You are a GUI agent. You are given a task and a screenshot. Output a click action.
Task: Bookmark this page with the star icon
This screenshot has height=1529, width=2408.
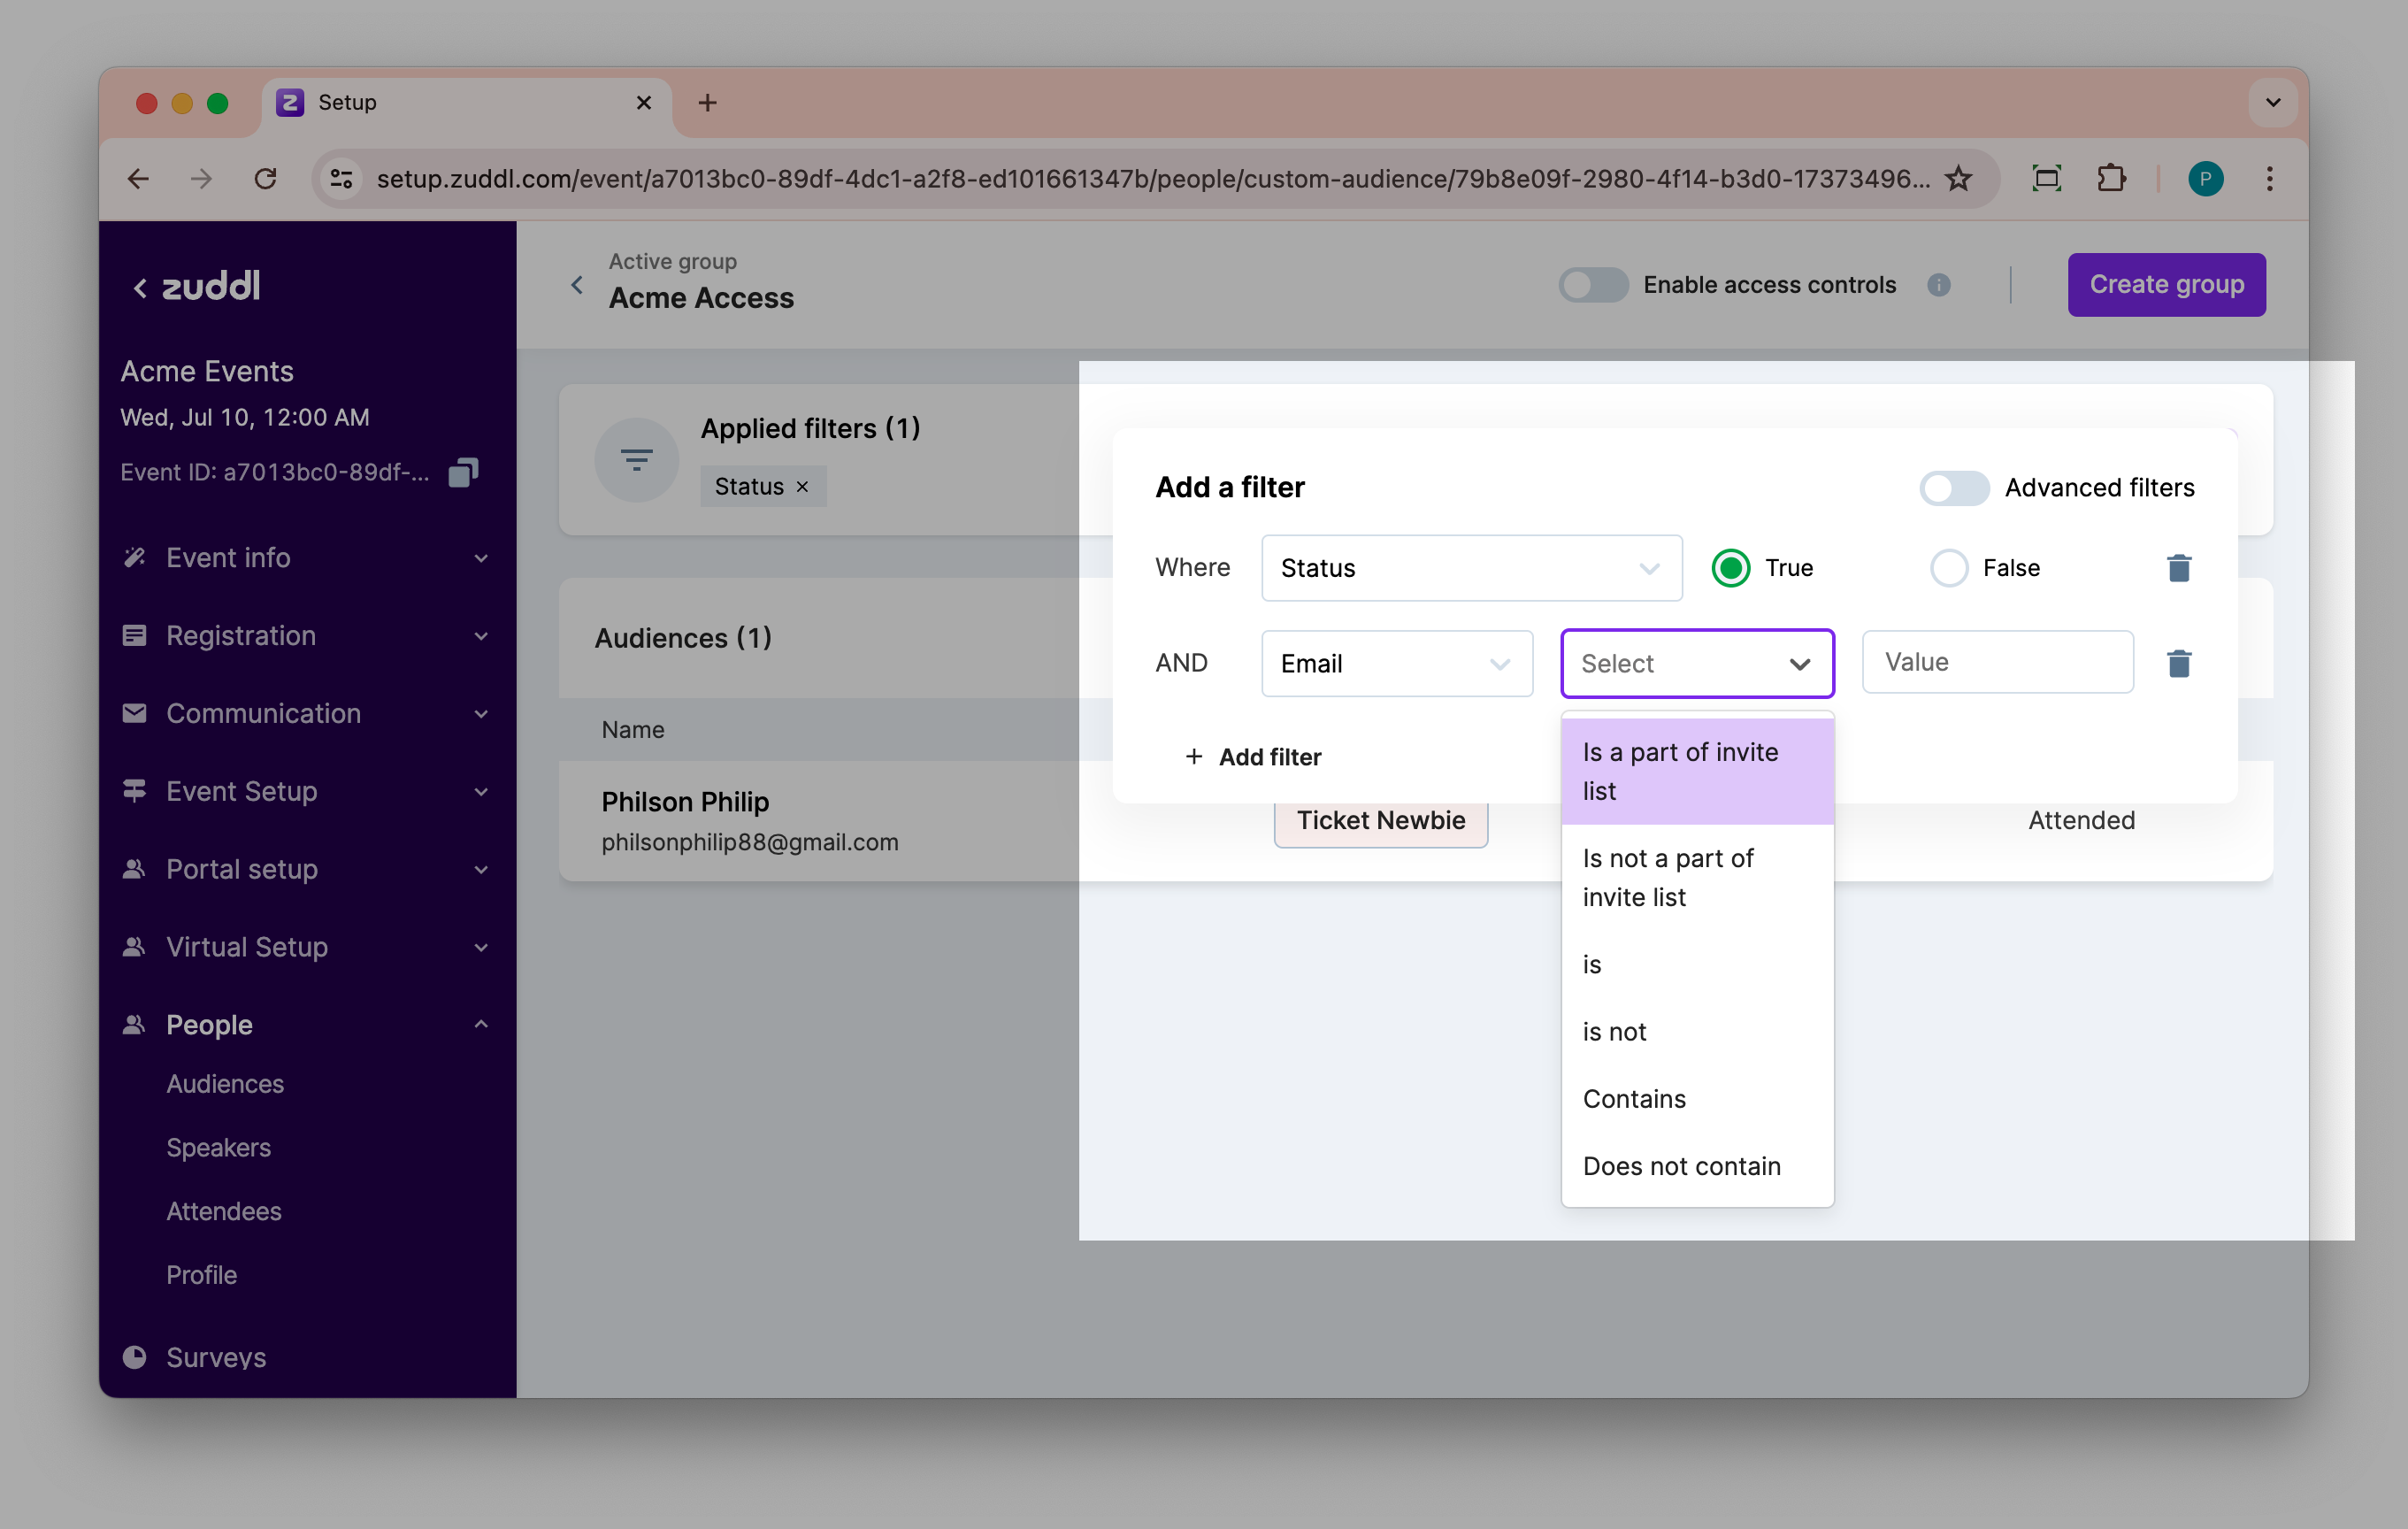(x=1958, y=179)
